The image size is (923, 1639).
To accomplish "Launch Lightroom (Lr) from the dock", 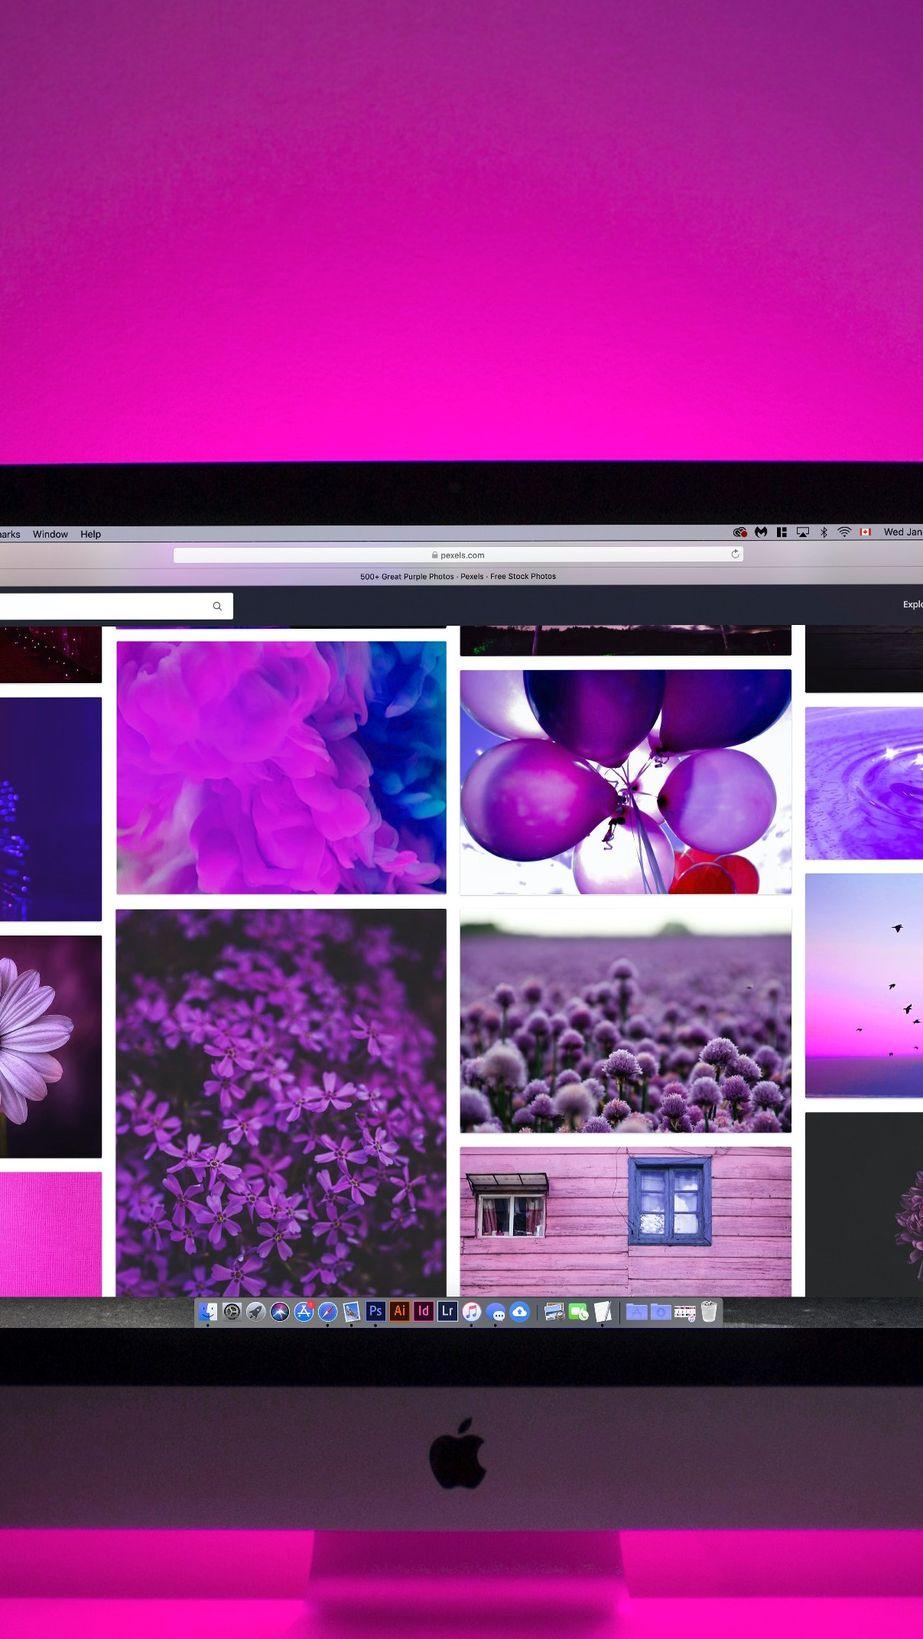I will [x=448, y=1310].
